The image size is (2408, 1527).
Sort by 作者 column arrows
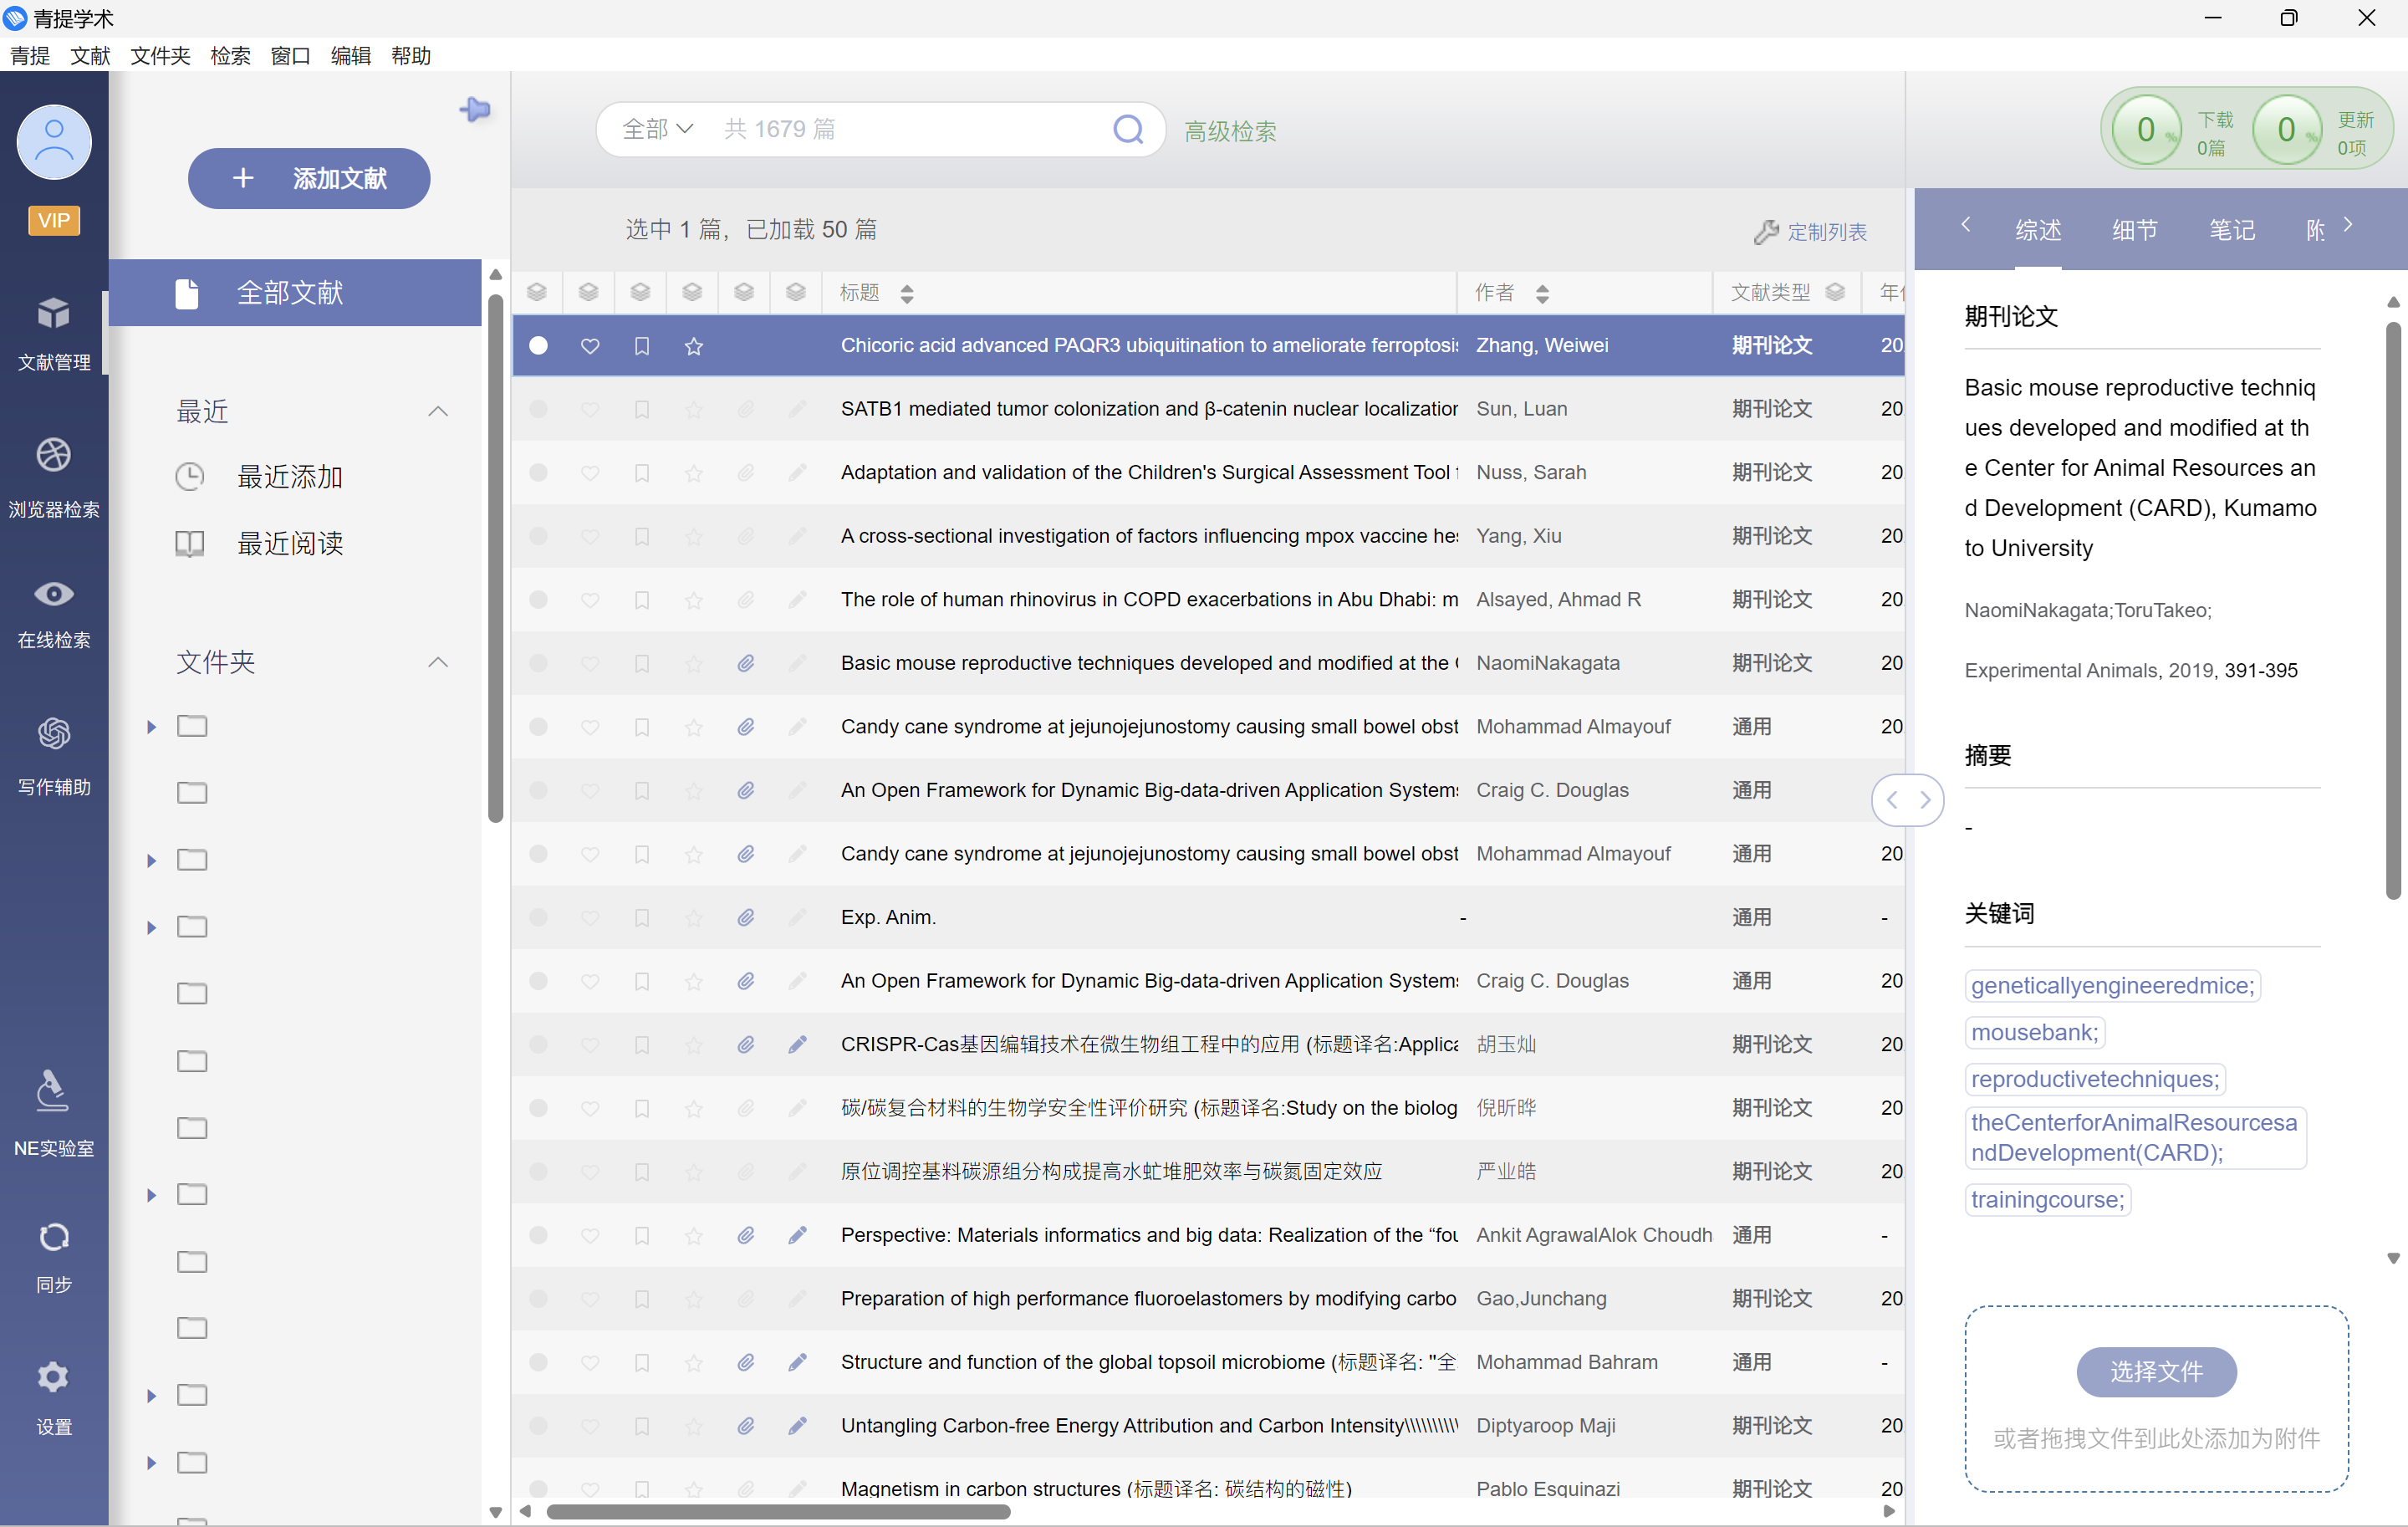[x=1542, y=293]
